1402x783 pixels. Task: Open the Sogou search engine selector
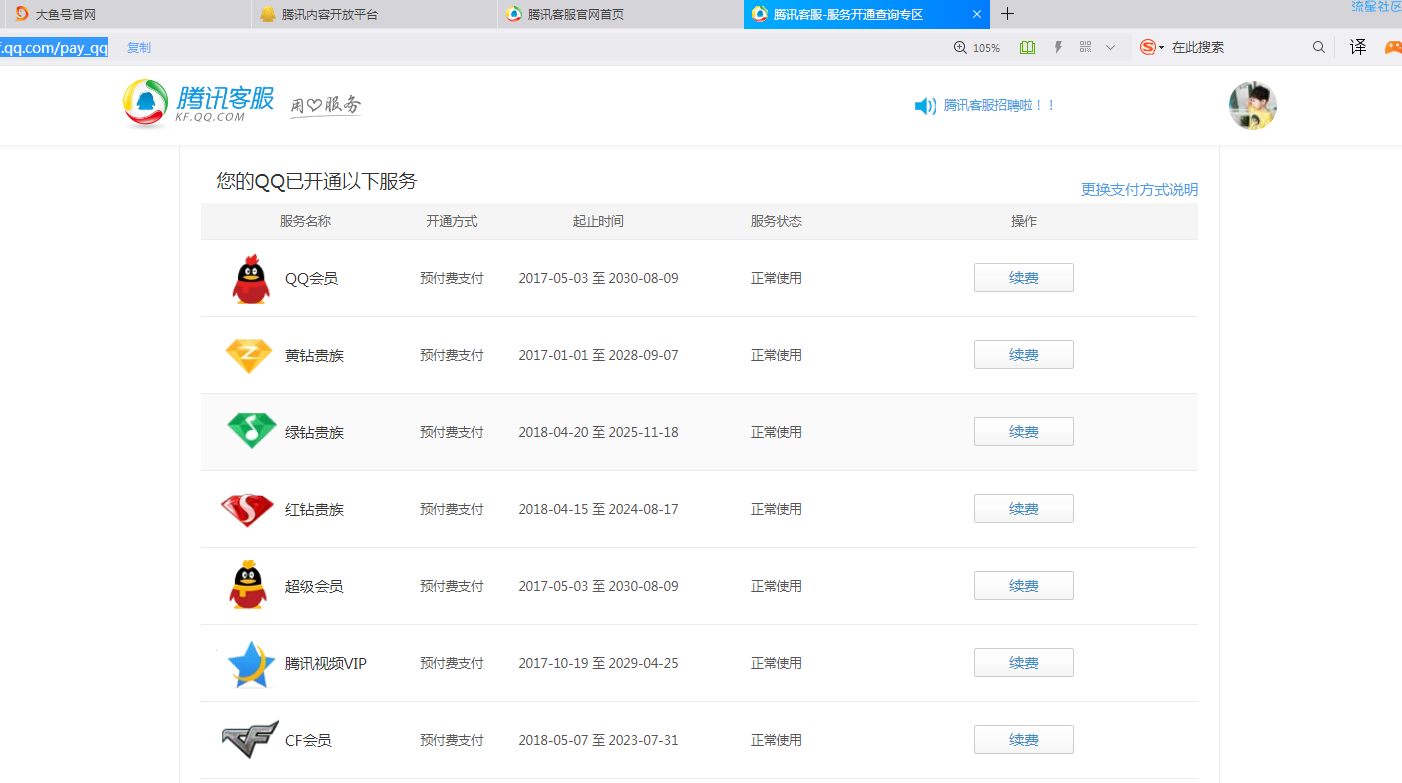1152,47
